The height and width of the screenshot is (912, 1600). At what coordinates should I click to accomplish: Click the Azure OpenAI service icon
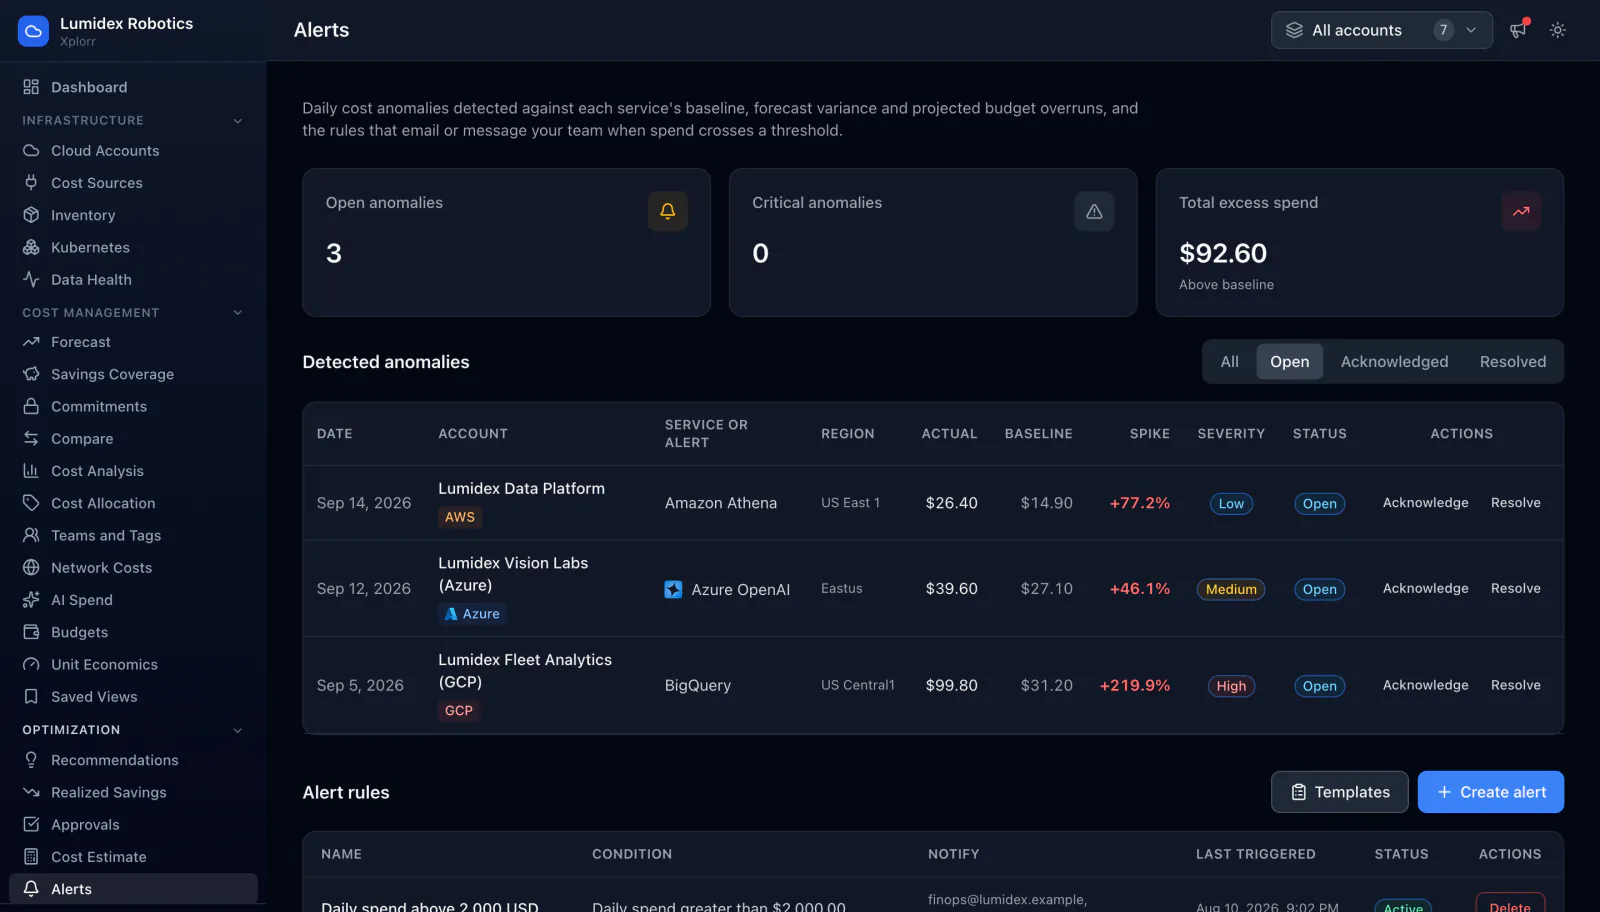coord(673,590)
